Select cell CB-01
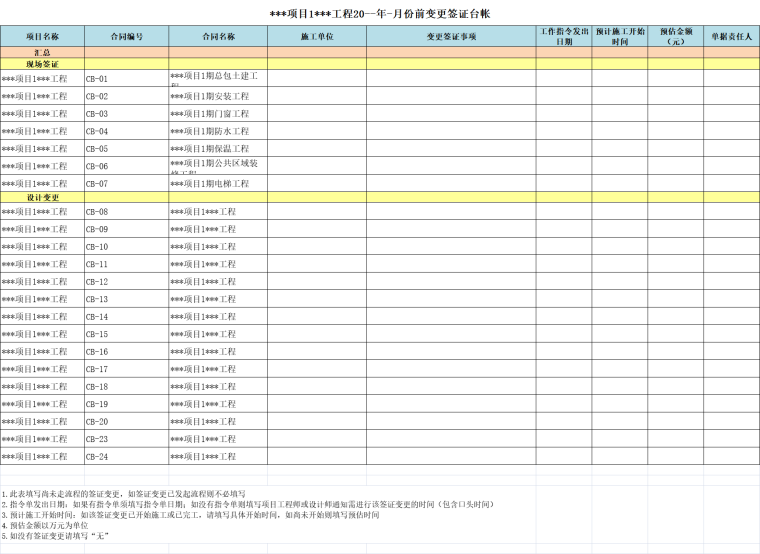Image resolution: width=760 pixels, height=554 pixels. coord(127,79)
